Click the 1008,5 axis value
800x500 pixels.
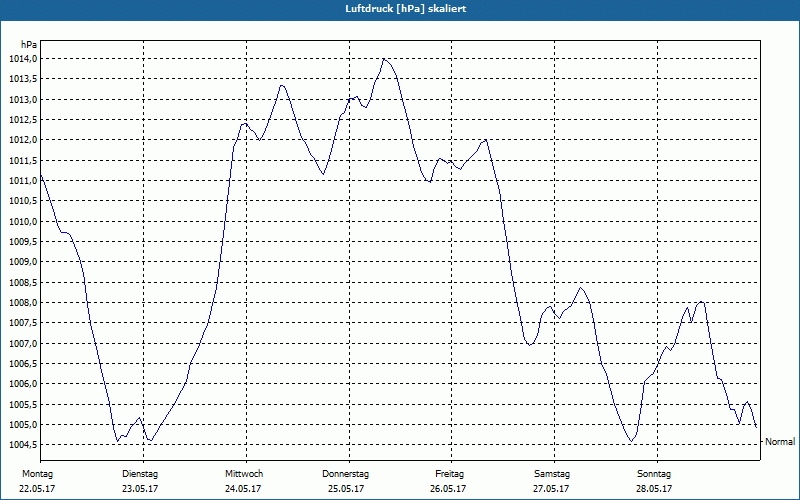pos(23,282)
